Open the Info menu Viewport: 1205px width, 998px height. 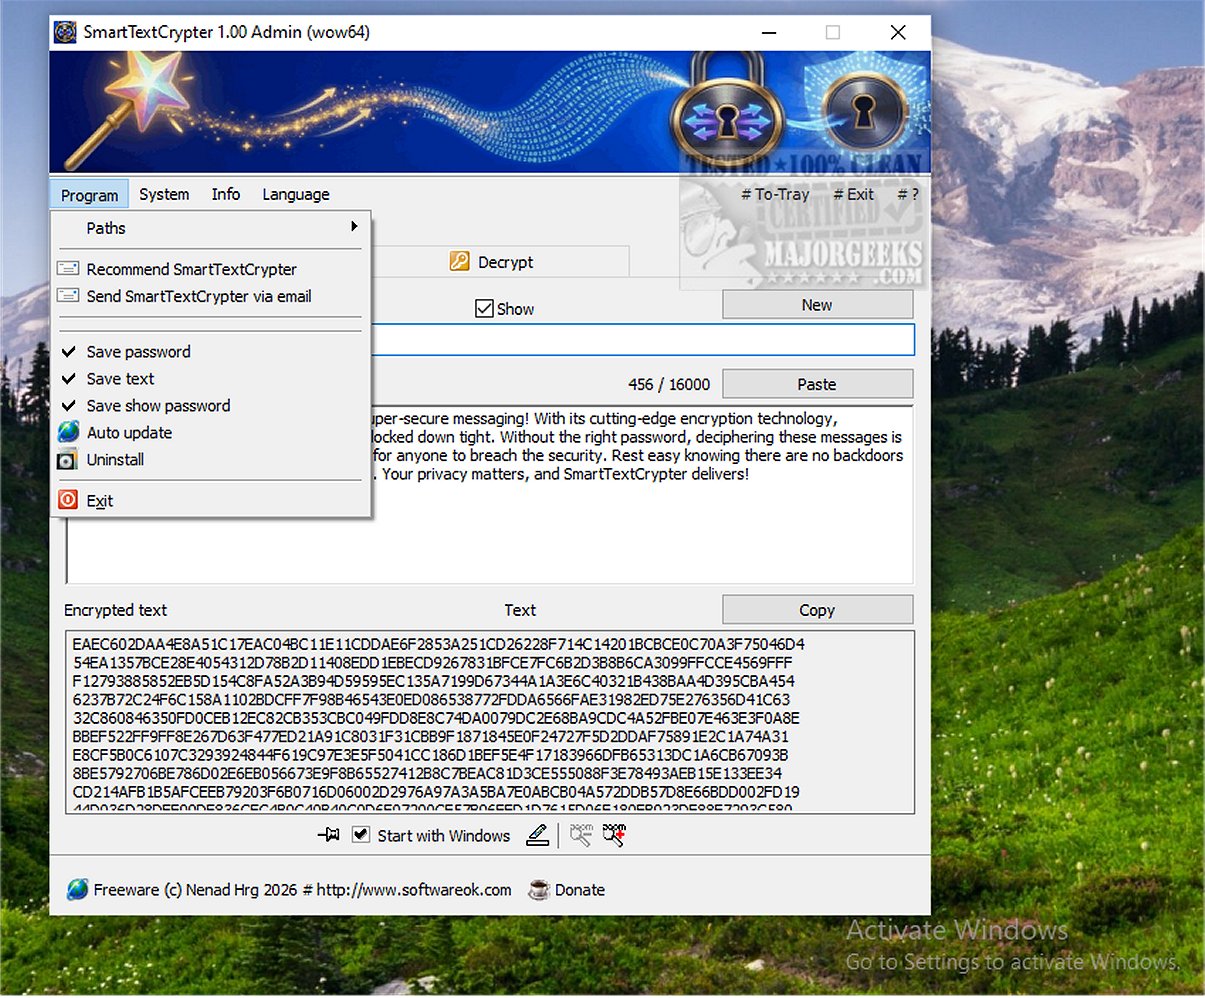tap(226, 194)
